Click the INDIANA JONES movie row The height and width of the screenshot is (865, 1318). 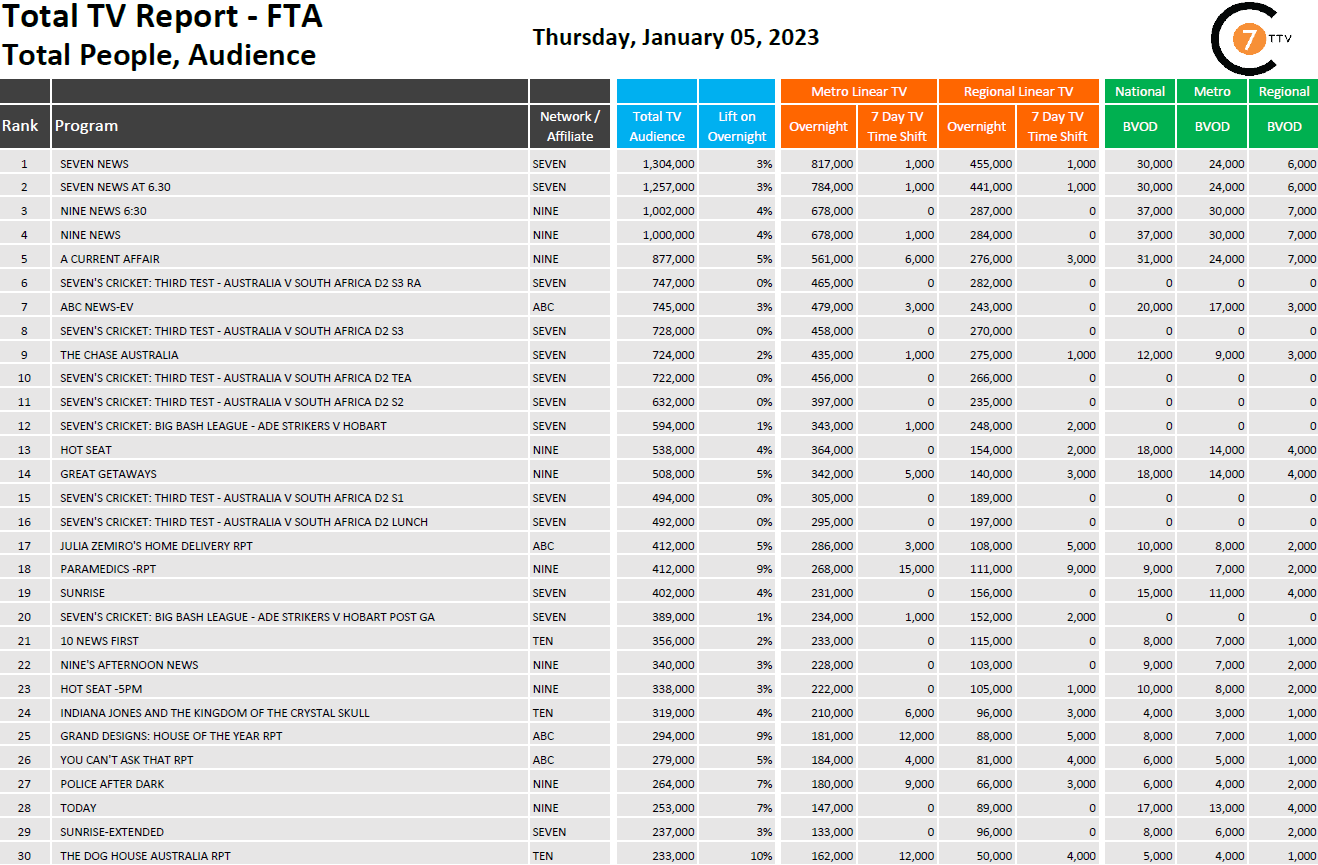click(x=659, y=713)
